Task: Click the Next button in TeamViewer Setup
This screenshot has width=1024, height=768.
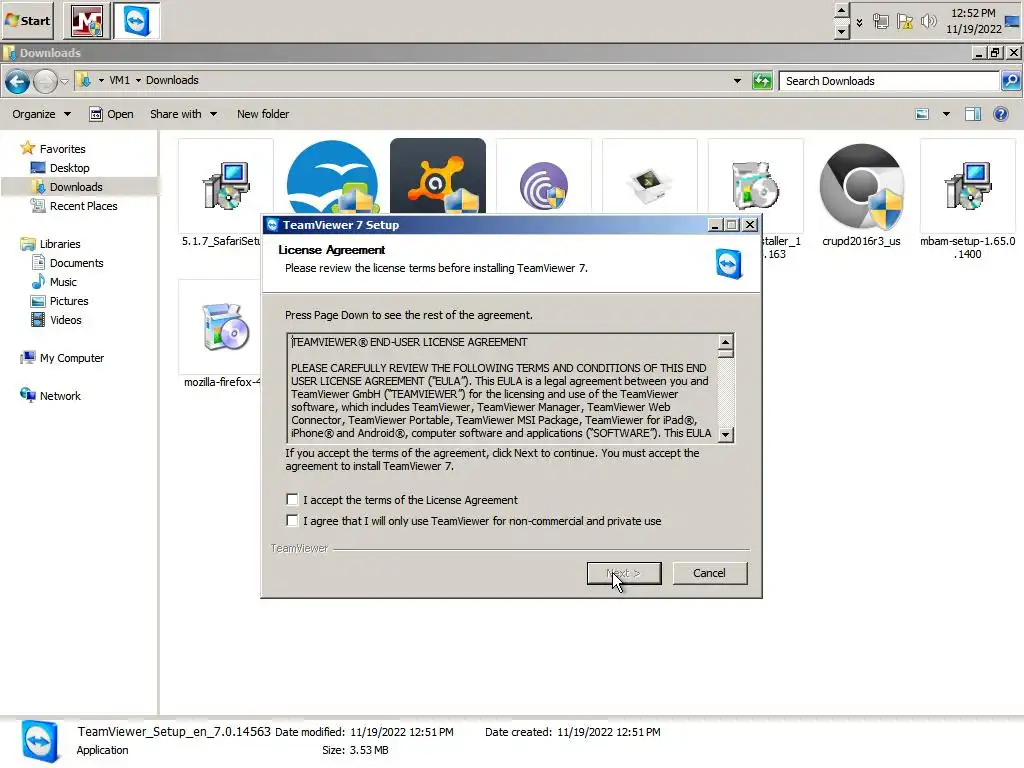Action: tap(624, 573)
